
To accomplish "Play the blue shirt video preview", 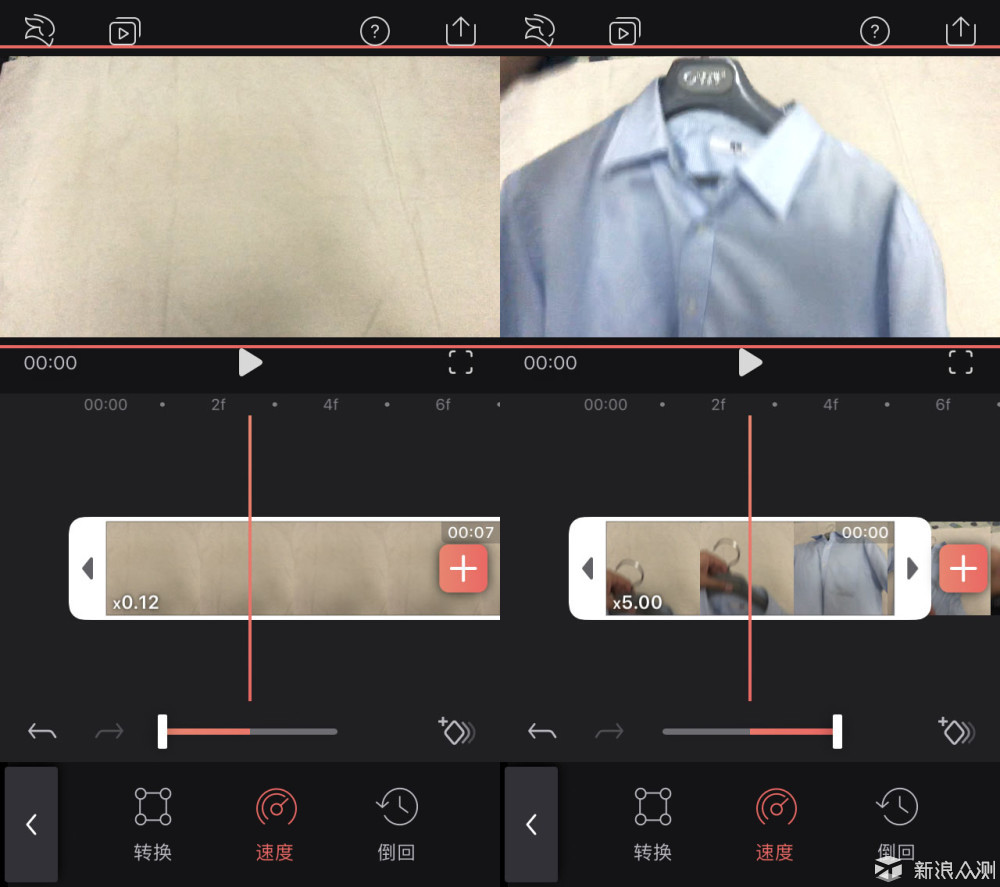I will click(750, 362).
